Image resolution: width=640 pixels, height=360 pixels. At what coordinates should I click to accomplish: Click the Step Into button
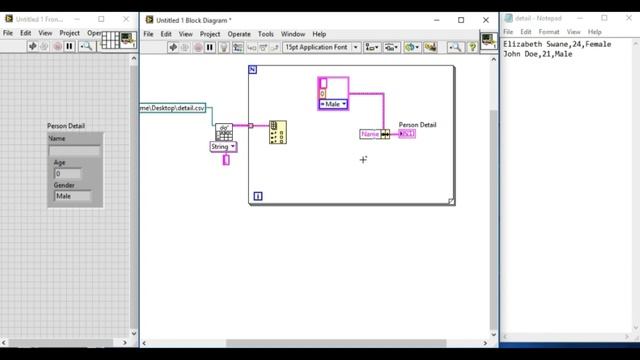(251, 48)
